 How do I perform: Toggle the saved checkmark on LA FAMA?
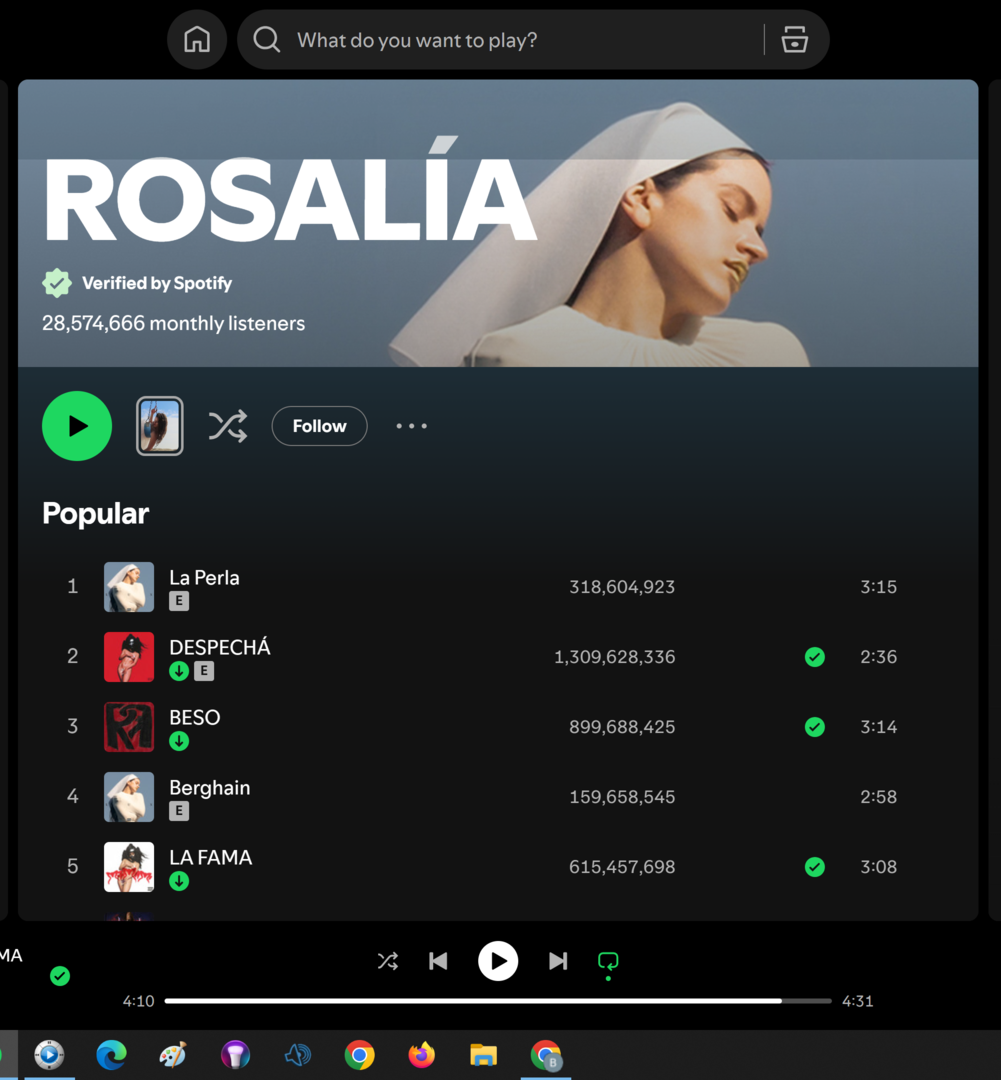pyautogui.click(x=815, y=866)
